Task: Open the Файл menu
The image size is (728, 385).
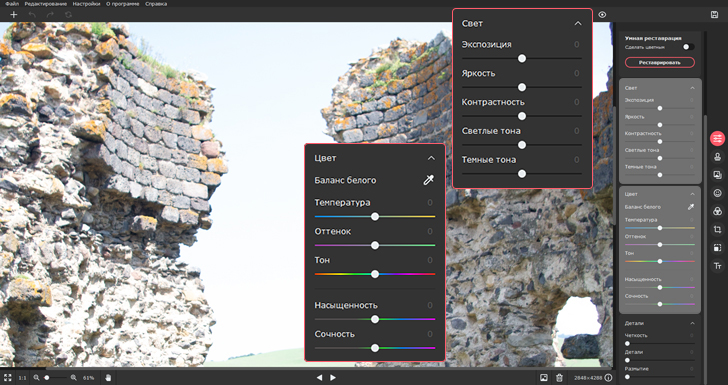Action: [12, 4]
